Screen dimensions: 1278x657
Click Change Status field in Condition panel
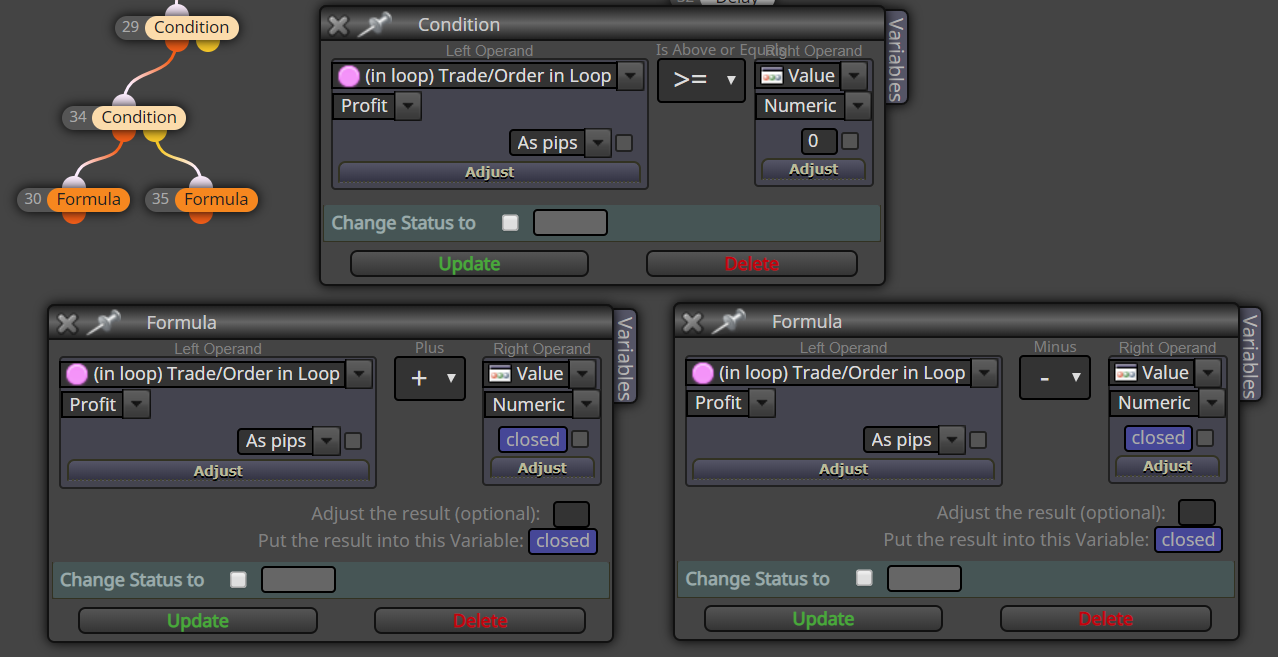(x=571, y=222)
